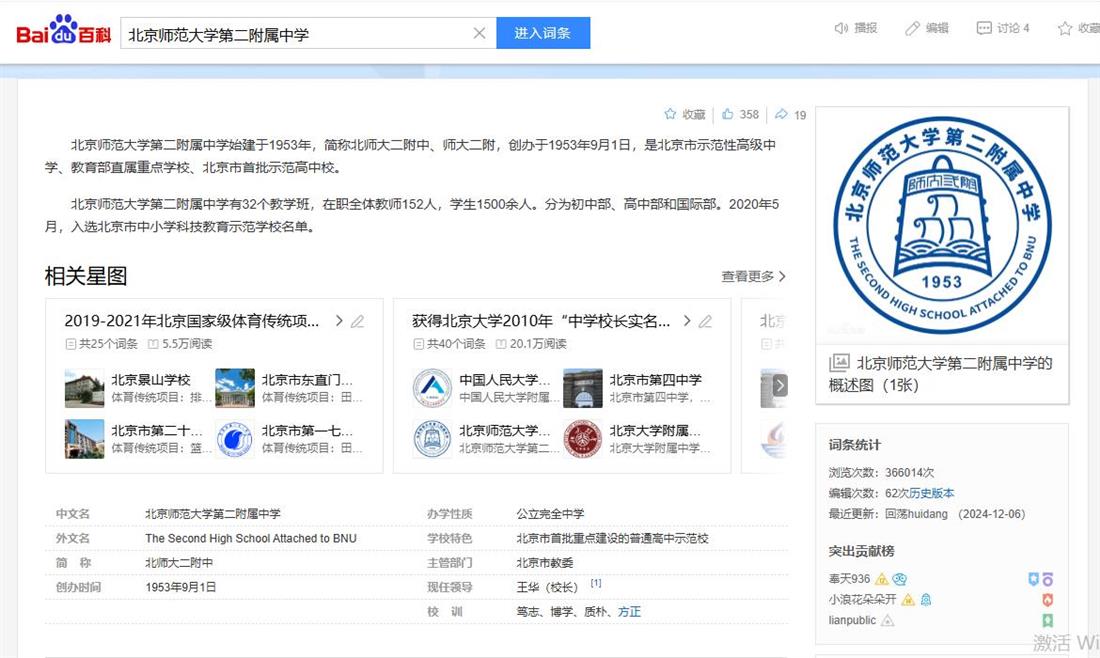Click The Second High School Attached to BNU
1100x658 pixels.
pos(250,539)
